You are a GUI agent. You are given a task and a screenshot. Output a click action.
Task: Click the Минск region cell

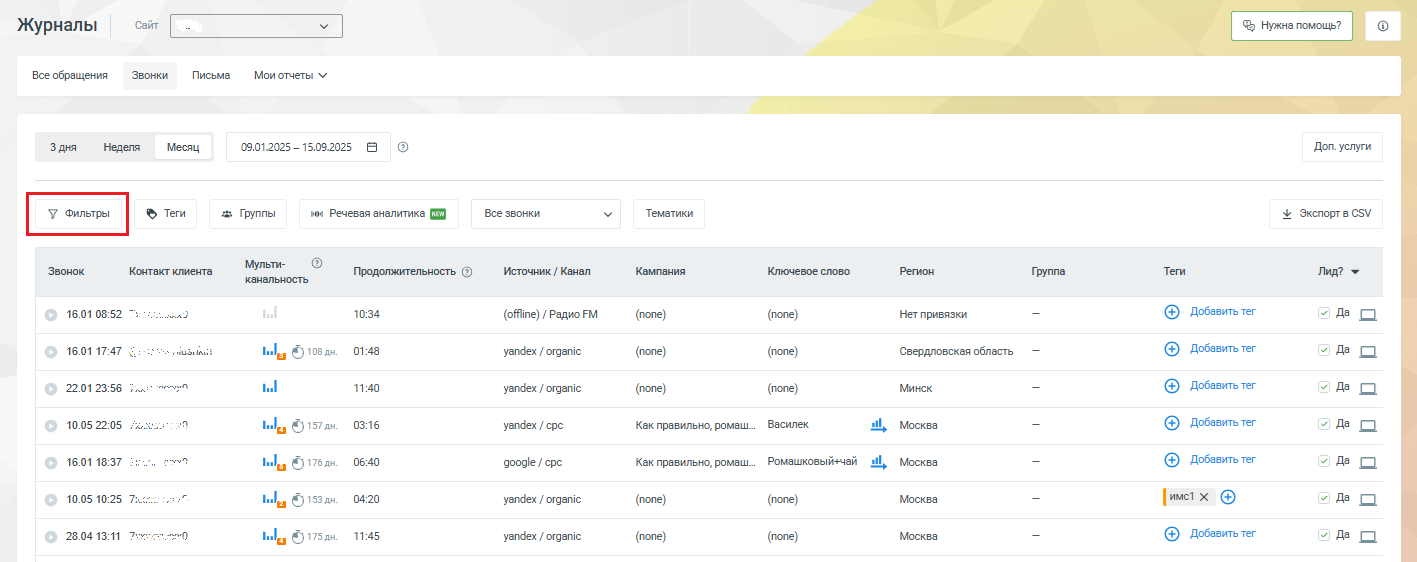coord(916,388)
